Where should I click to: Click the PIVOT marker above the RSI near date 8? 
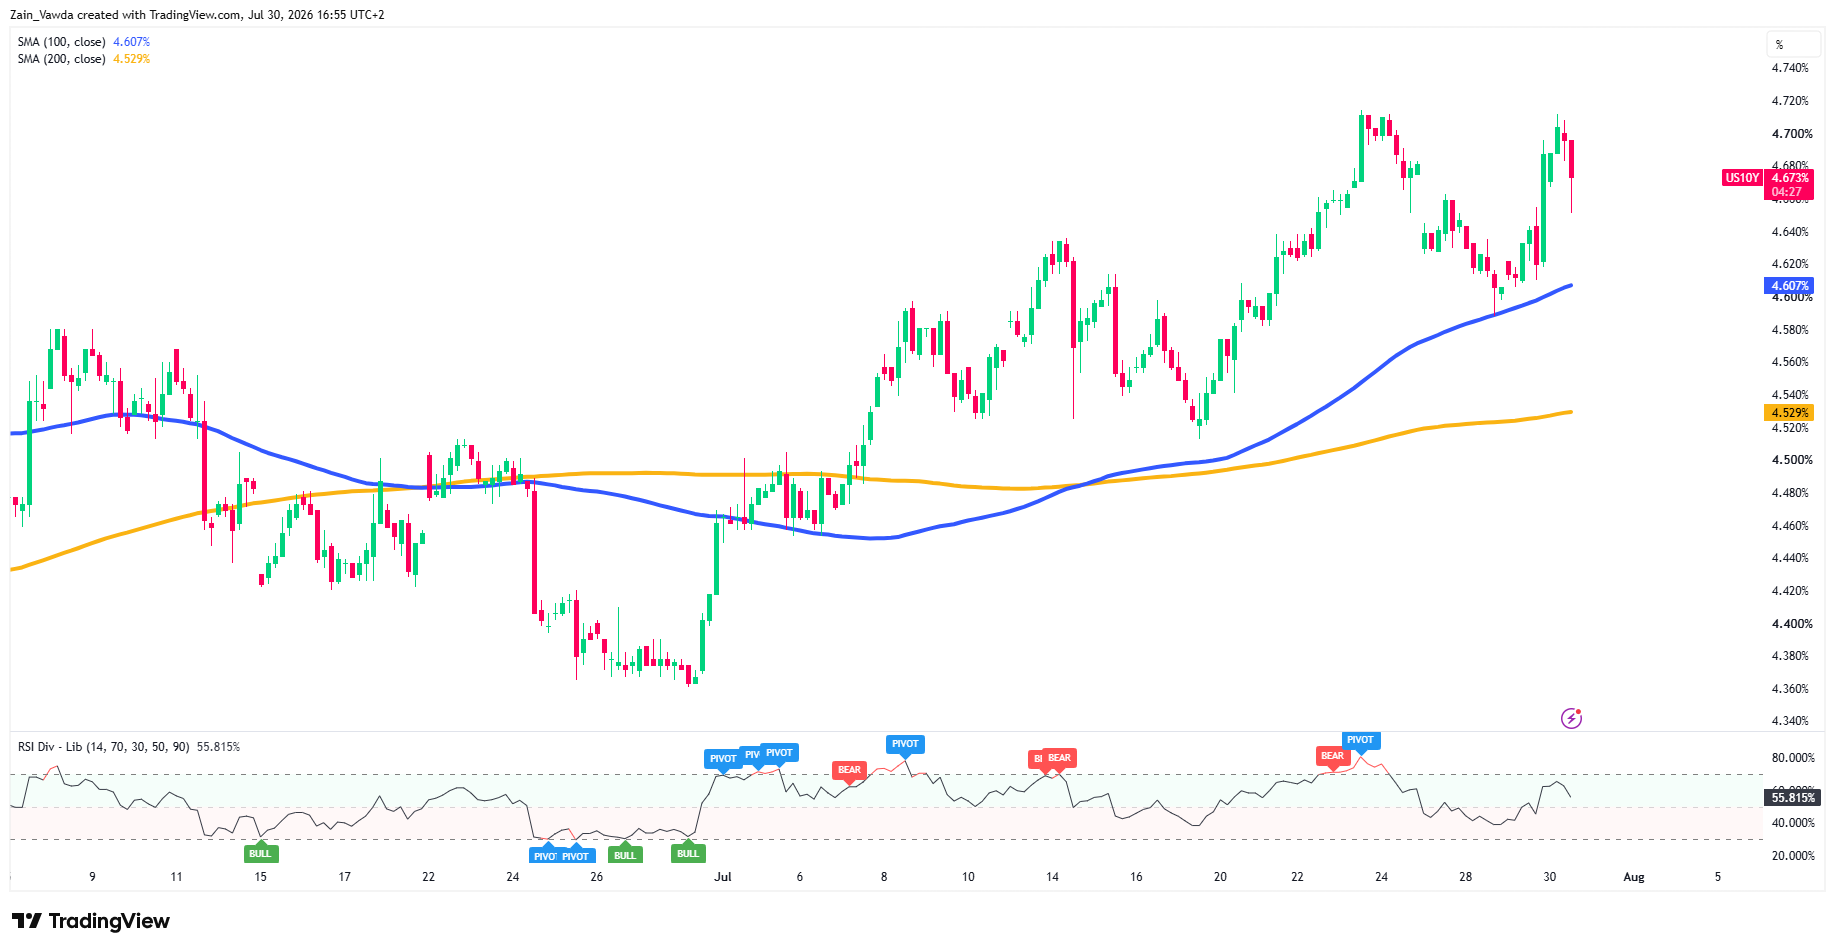[905, 744]
